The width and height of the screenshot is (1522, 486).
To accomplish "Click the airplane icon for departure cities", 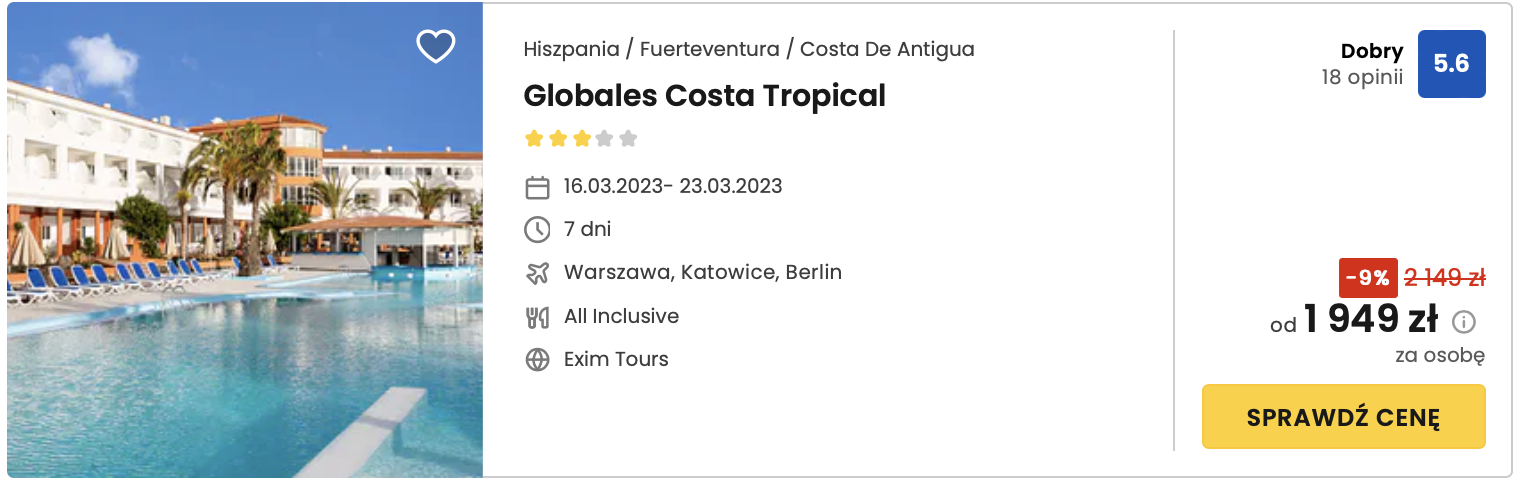I will tap(537, 273).
